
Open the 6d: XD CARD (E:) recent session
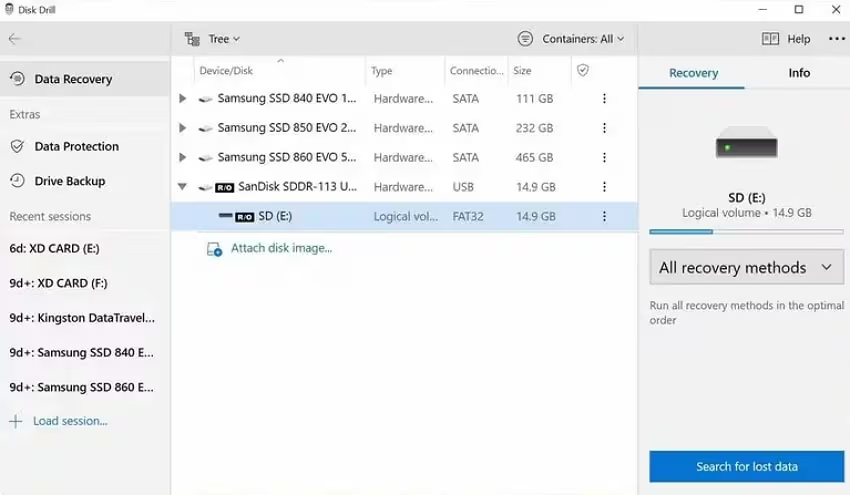point(54,248)
